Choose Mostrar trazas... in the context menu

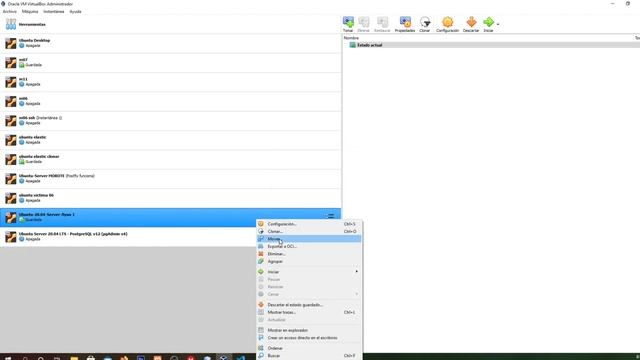coord(309,312)
